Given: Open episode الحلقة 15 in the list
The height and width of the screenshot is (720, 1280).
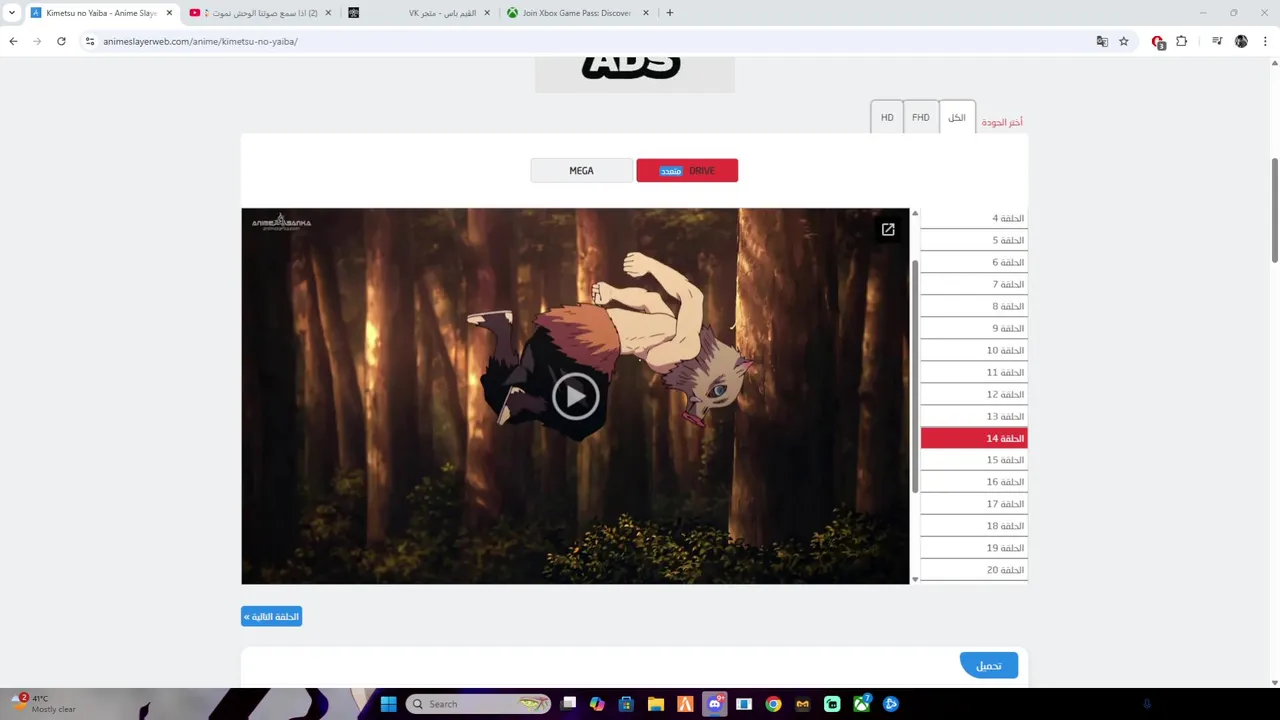Looking at the screenshot, I should click(x=974, y=460).
